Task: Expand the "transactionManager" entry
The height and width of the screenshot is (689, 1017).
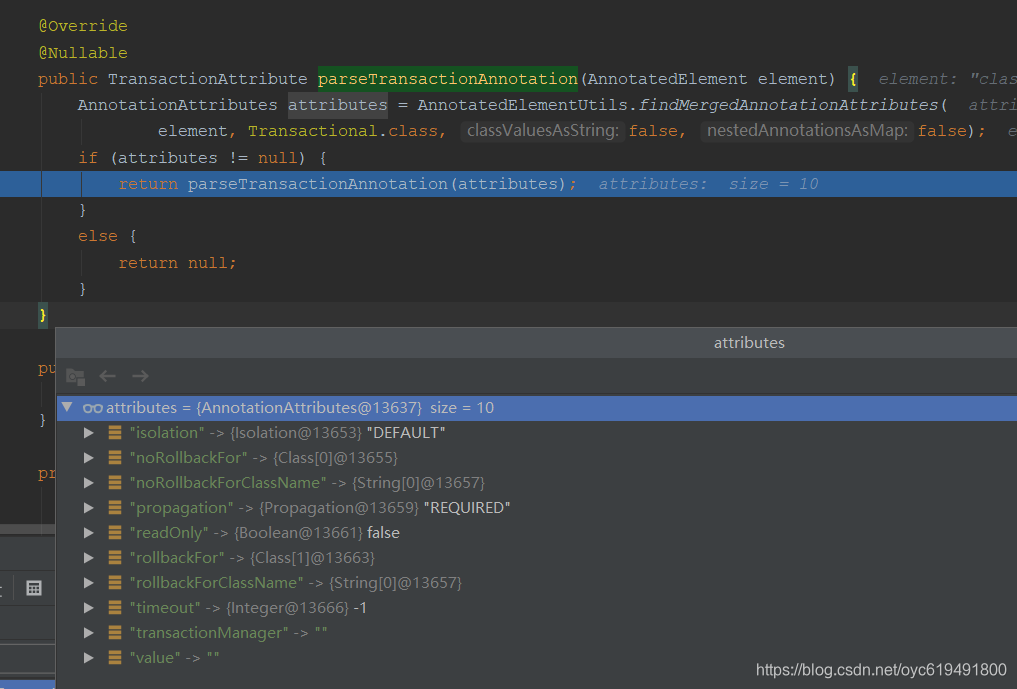Action: point(89,633)
